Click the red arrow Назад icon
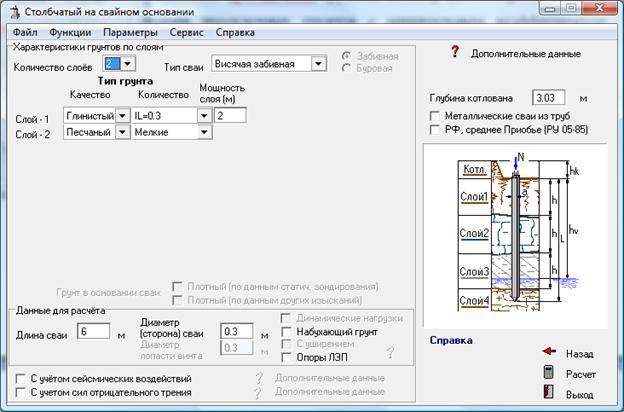This screenshot has height=412, width=624. (548, 352)
